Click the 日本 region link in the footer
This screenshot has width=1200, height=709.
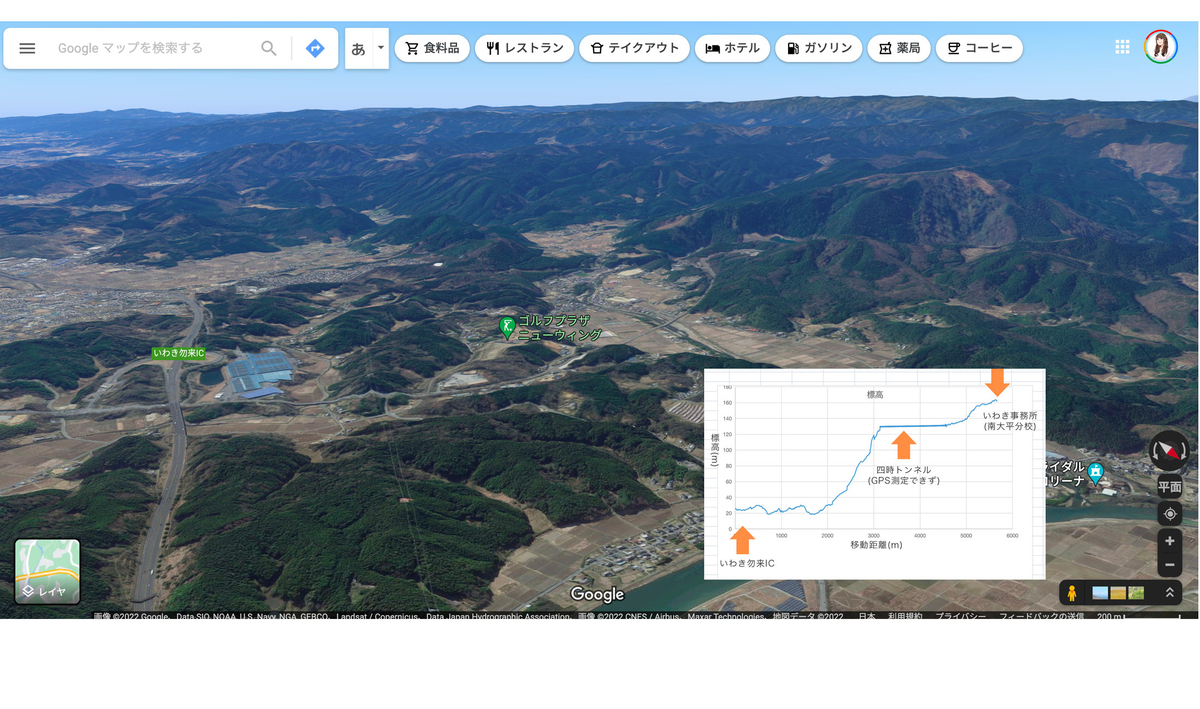tap(866, 617)
